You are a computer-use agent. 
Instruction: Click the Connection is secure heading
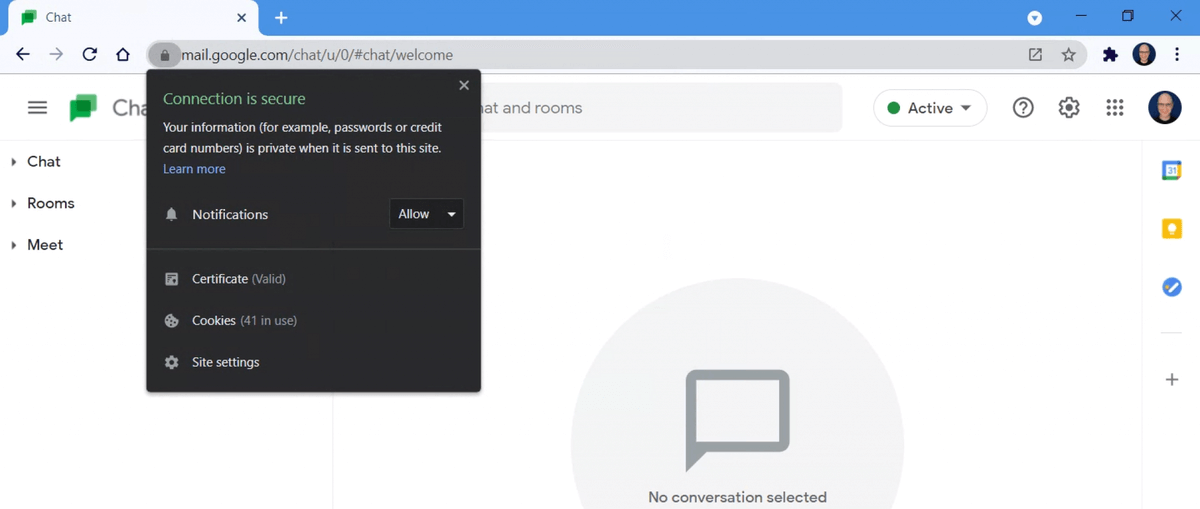pos(234,99)
